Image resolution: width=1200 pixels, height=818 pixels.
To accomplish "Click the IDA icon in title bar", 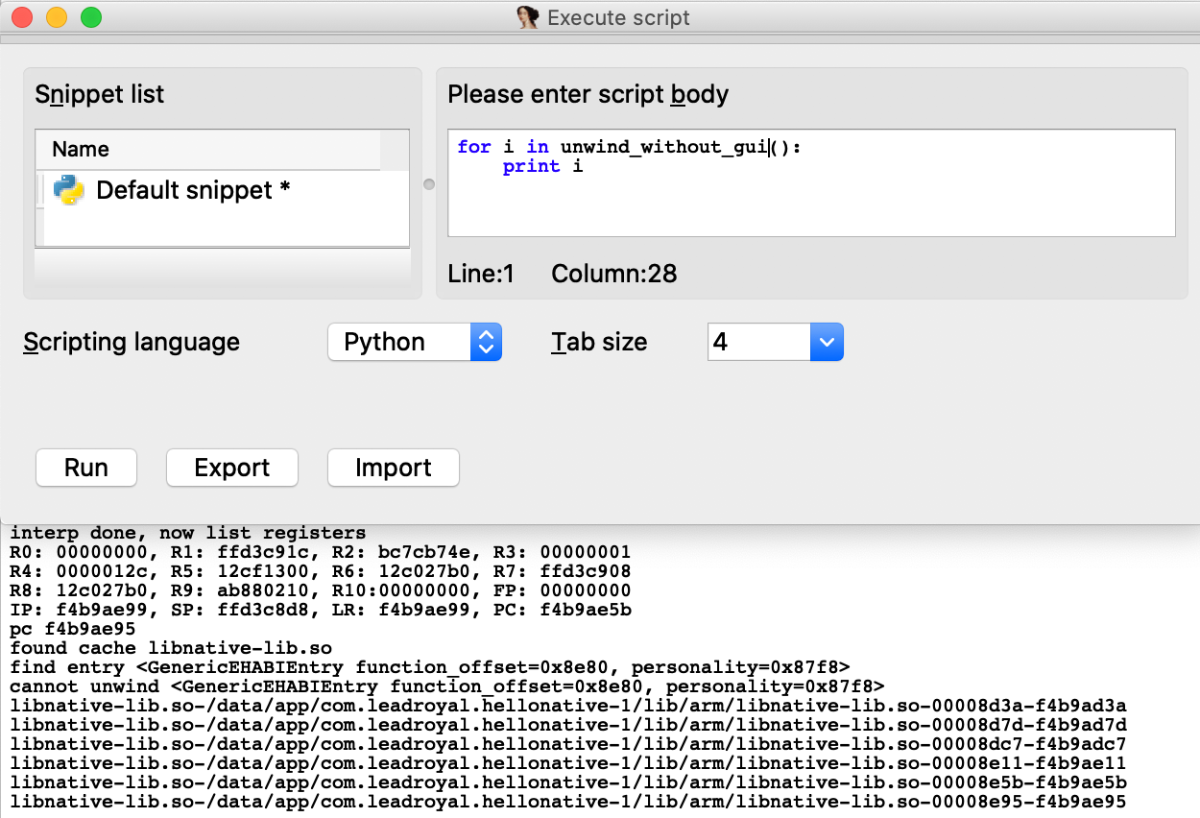I will coord(527,17).
